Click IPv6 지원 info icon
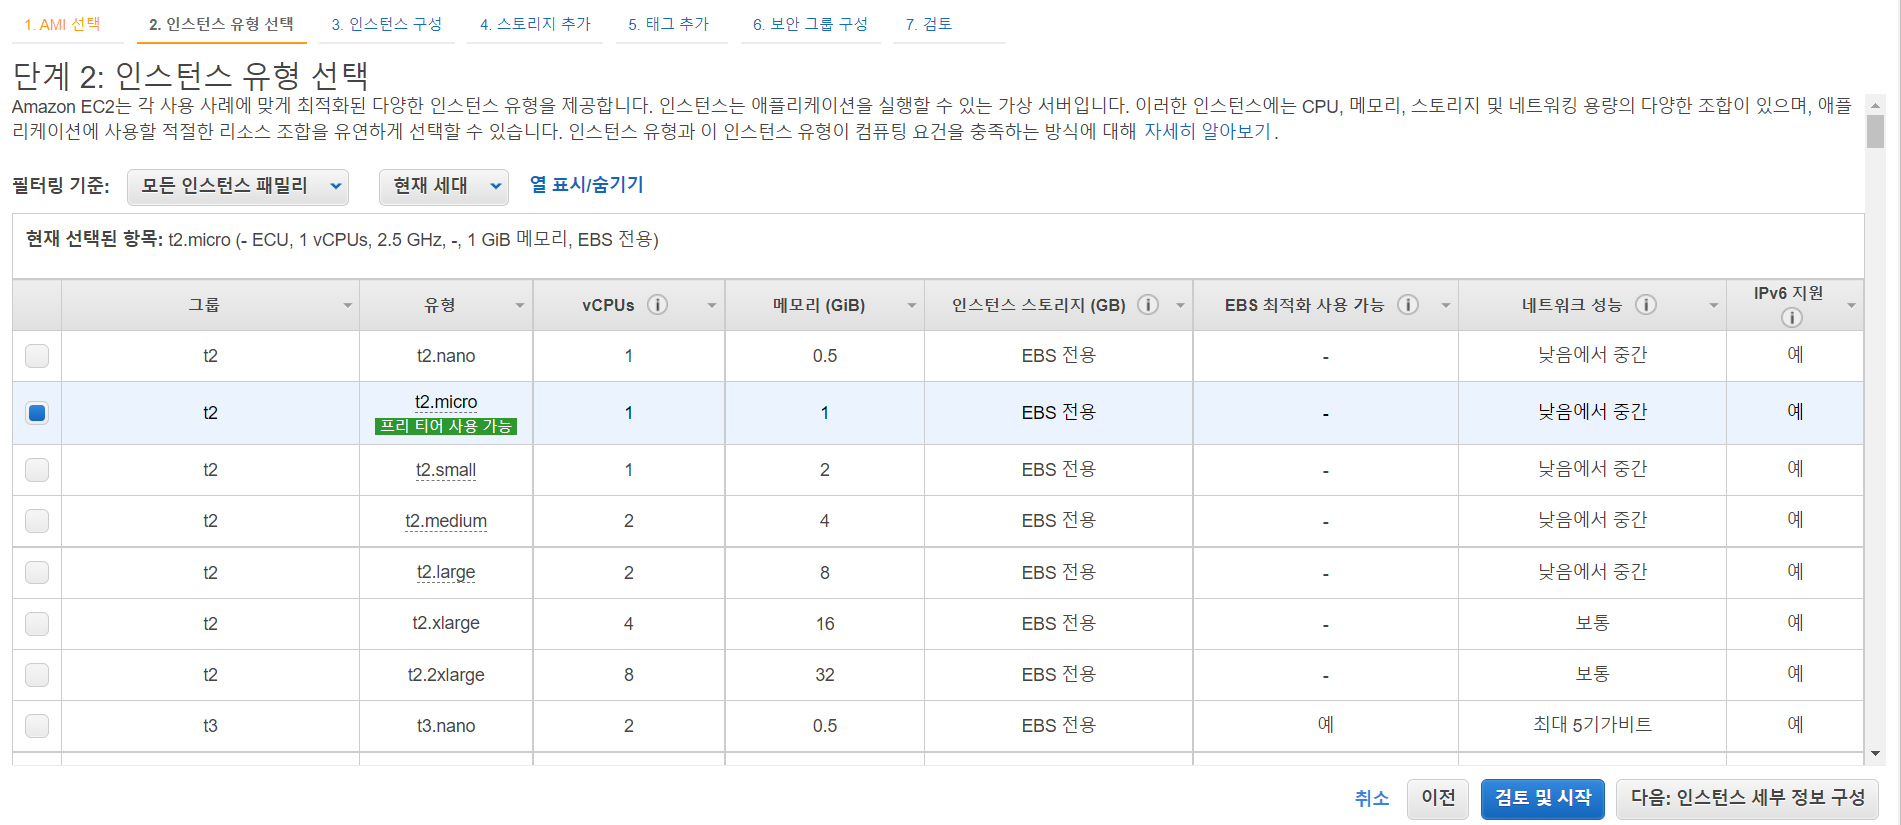Viewport: 1901px width, 825px height. click(x=1792, y=317)
